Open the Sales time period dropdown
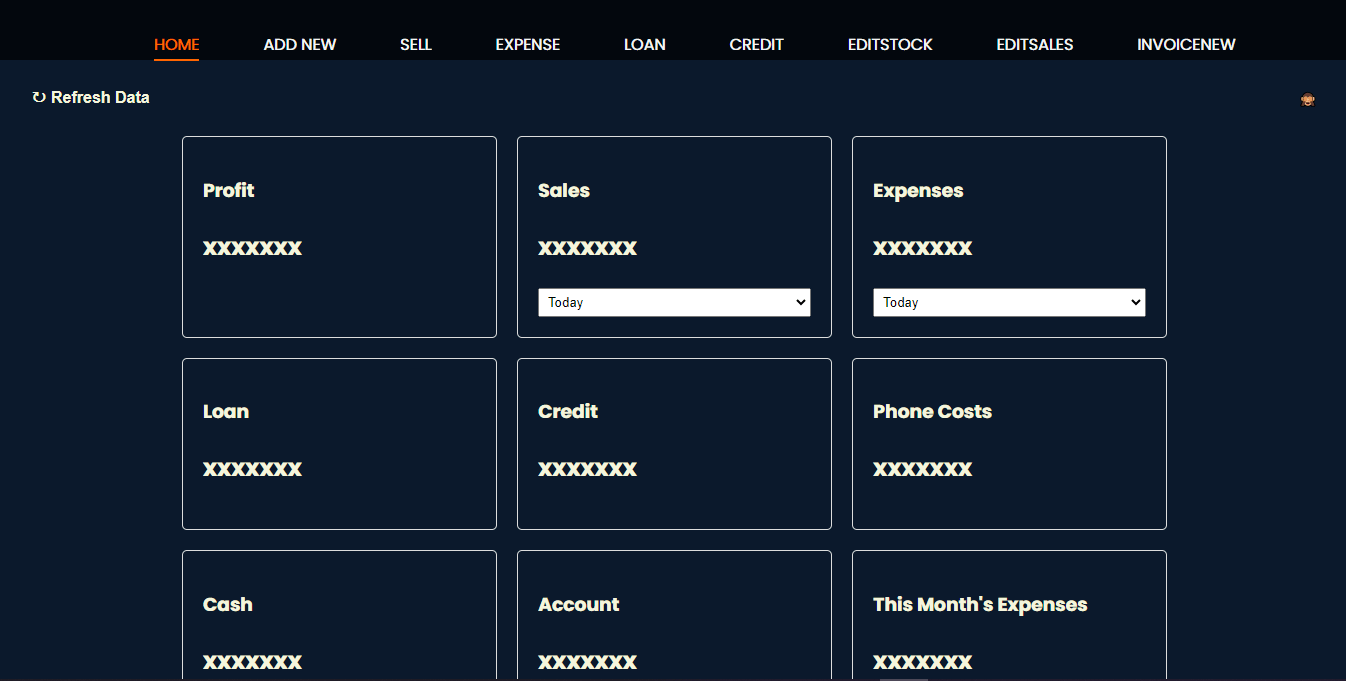 coord(673,302)
